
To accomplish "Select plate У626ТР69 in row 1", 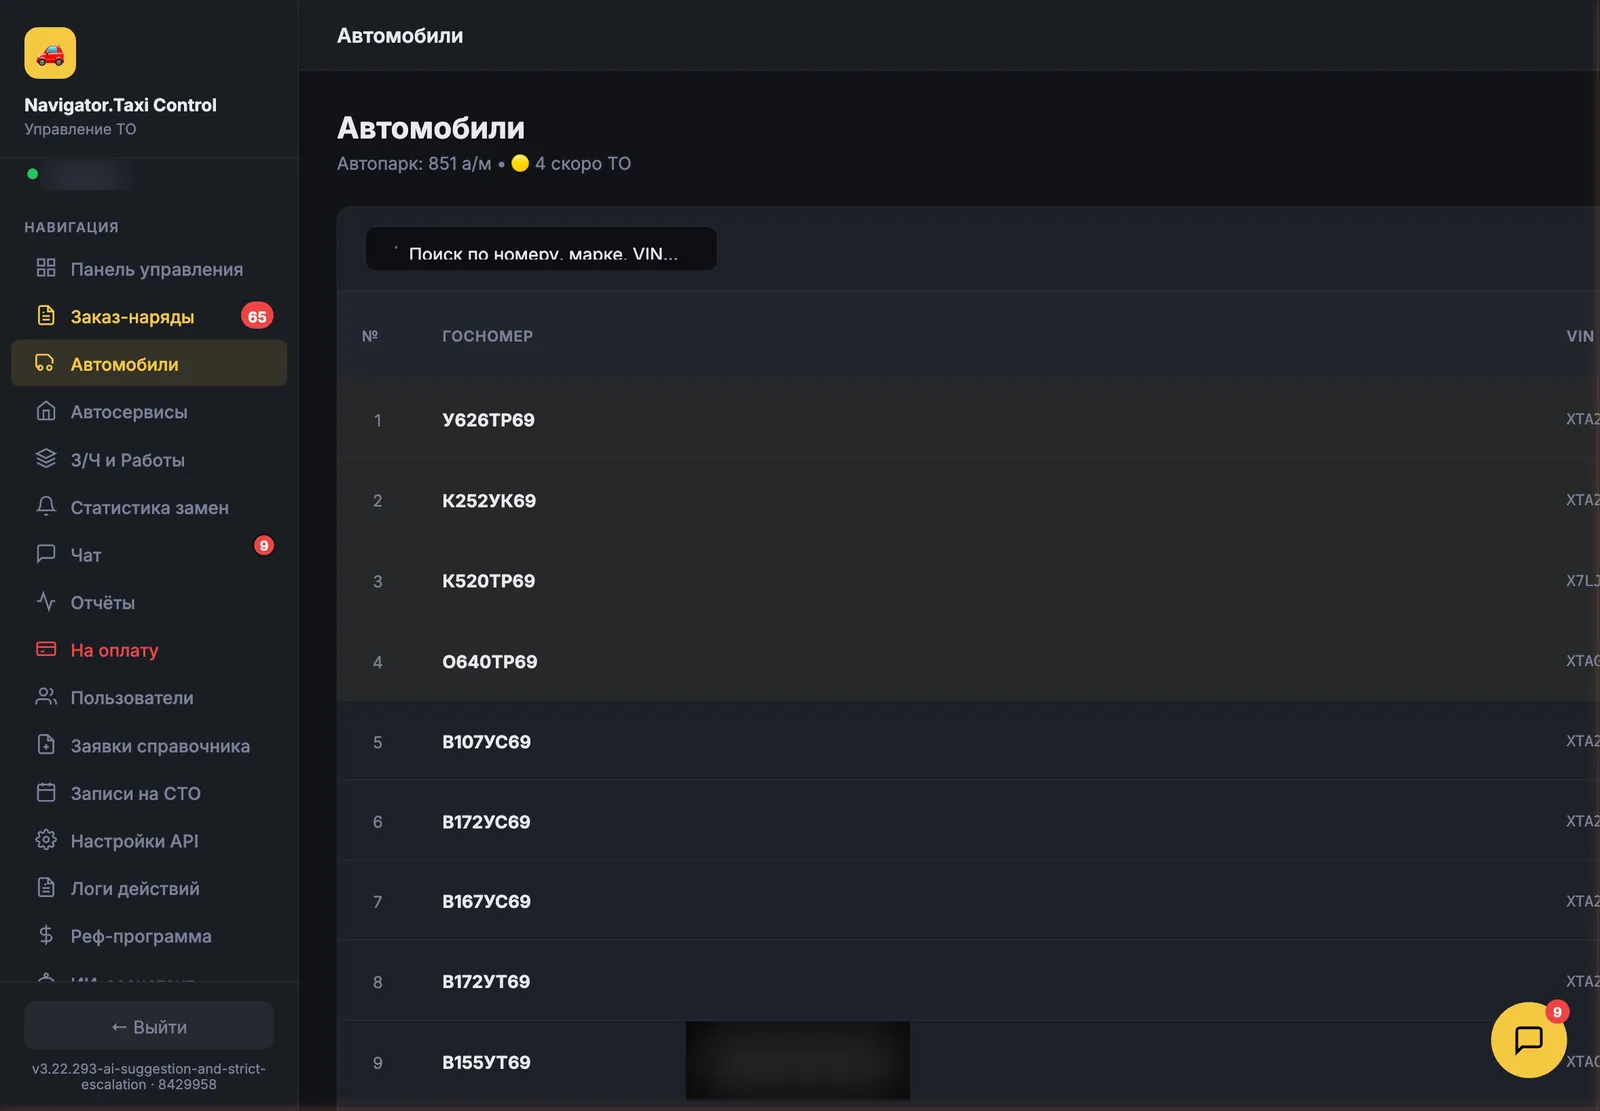I will click(x=488, y=420).
